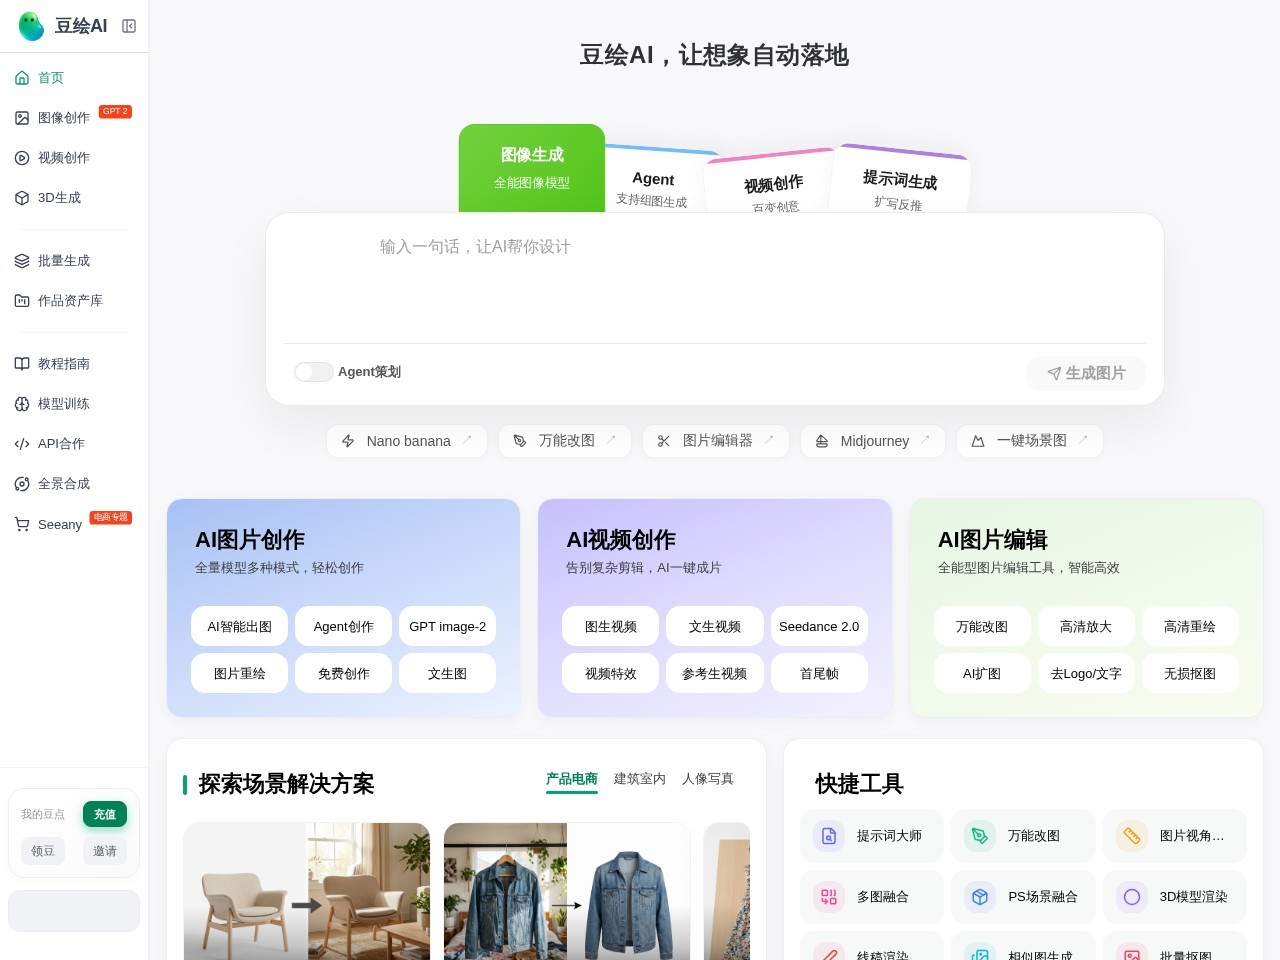1280x960 pixels.
Task: Click the 邀请 invite button
Action: (105, 851)
